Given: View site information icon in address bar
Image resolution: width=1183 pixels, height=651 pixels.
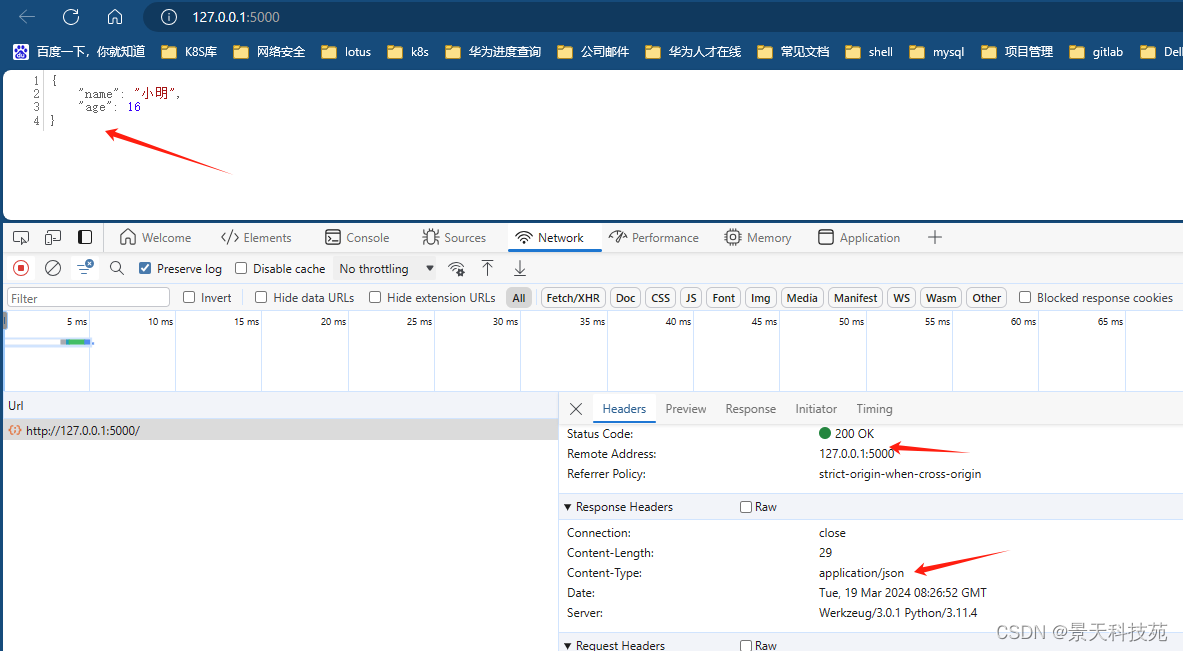Looking at the screenshot, I should [x=169, y=17].
